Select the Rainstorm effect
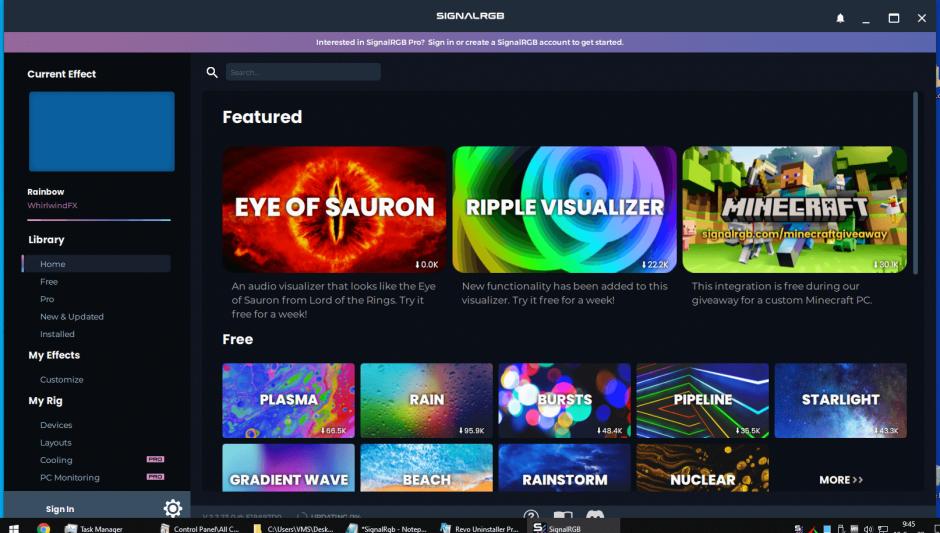This screenshot has height=533, width=940. (564, 468)
